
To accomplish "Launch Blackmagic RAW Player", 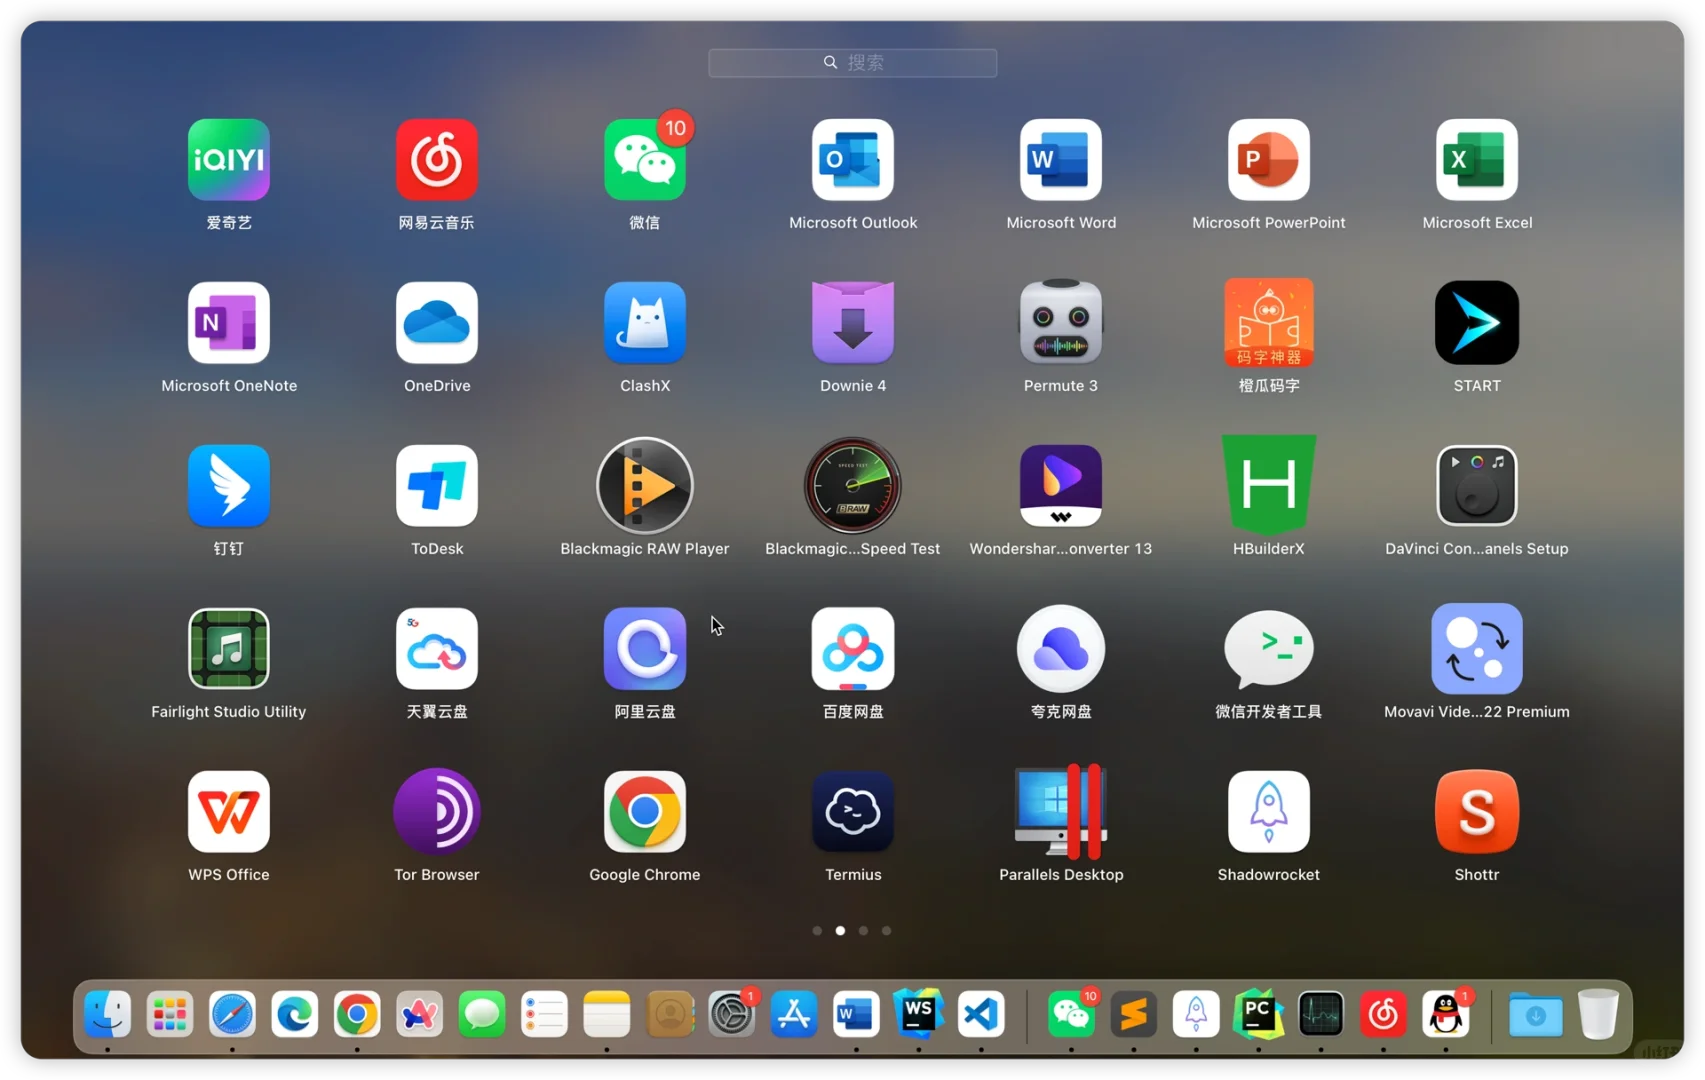I will pyautogui.click(x=645, y=486).
